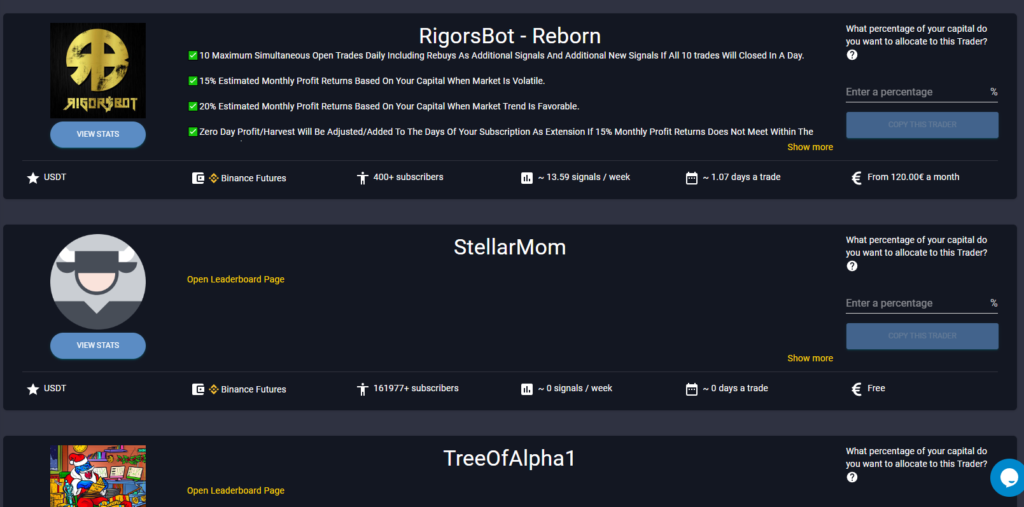
Task: Click the wallet icon beside RigorsBot Binance Futures
Action: click(198, 178)
